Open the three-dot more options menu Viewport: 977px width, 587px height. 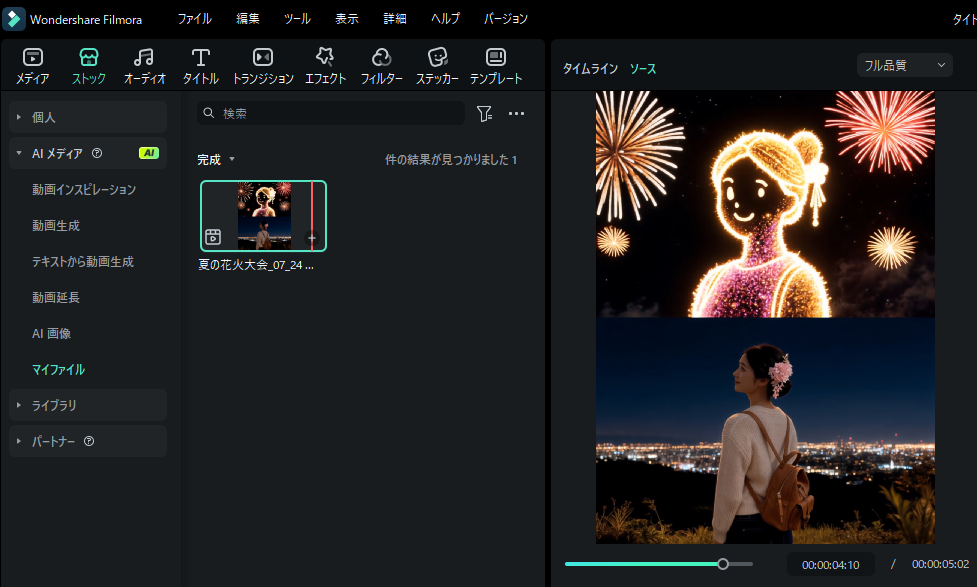(516, 113)
